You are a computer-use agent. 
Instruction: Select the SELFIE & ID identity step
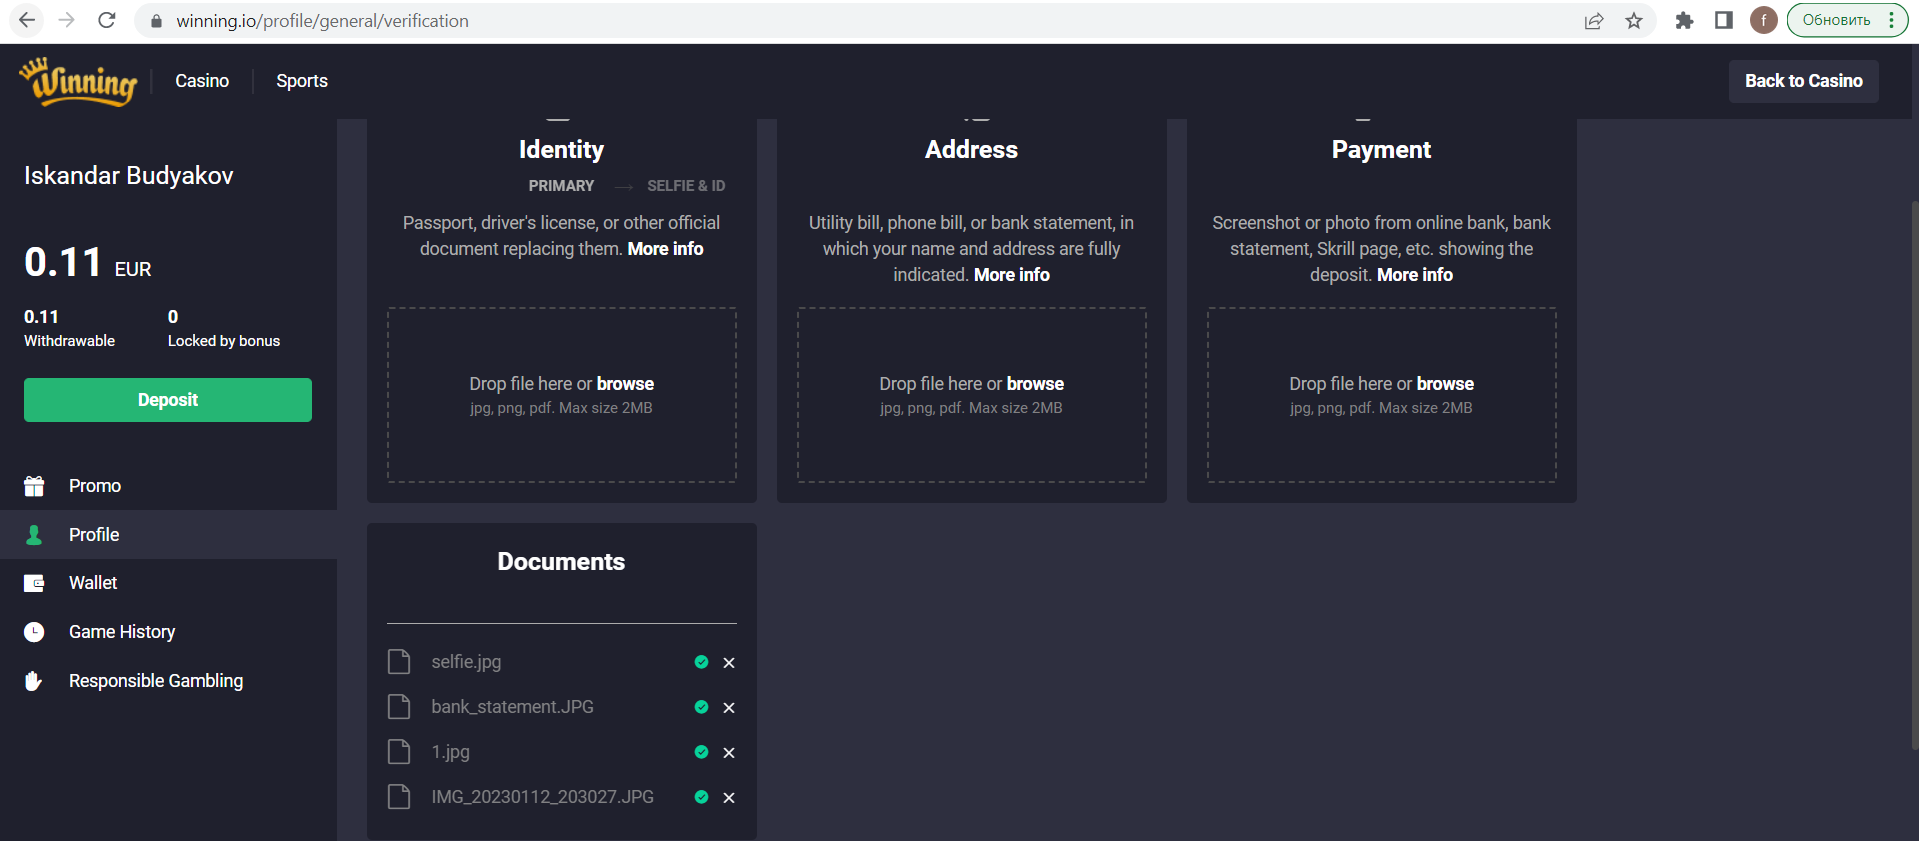(x=686, y=186)
